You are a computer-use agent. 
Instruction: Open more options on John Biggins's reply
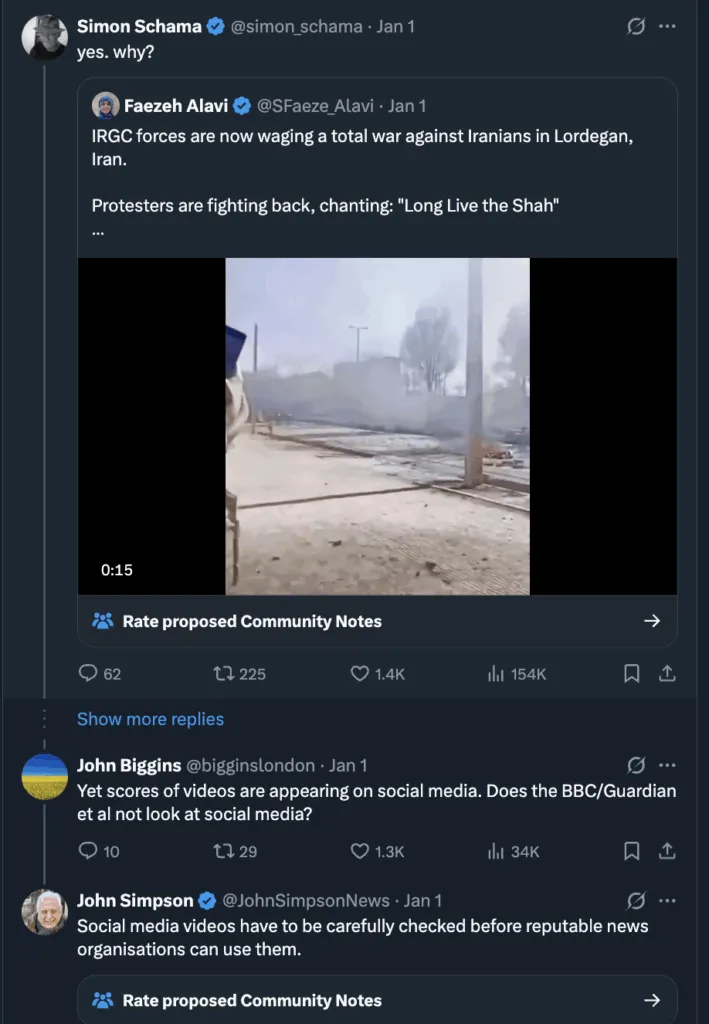[667, 765]
